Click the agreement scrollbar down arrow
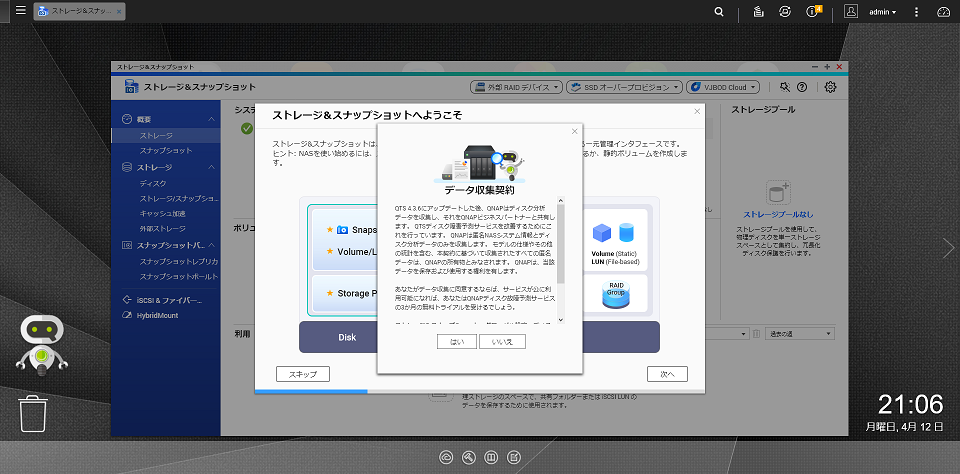Screen dimensions: 960x474 click(x=561, y=320)
